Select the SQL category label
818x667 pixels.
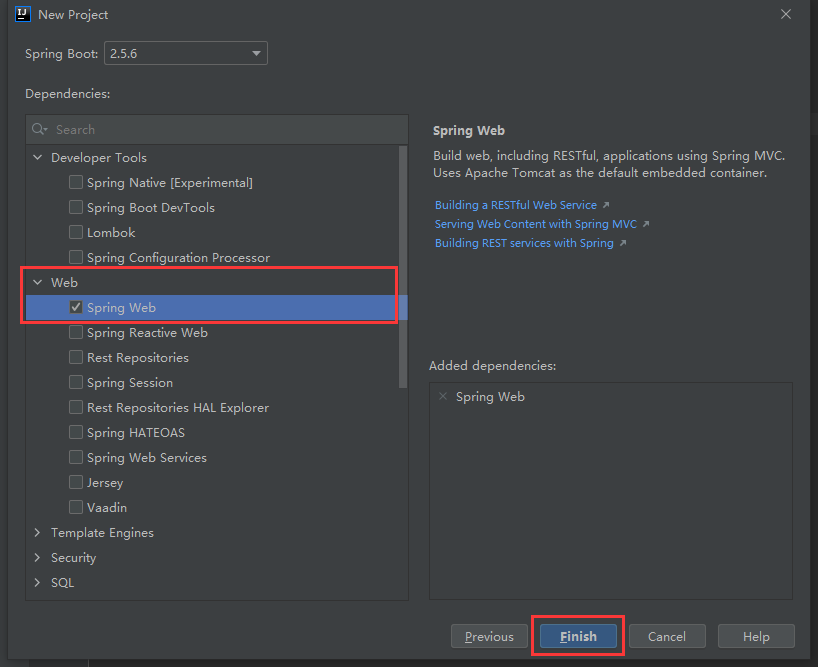[62, 583]
